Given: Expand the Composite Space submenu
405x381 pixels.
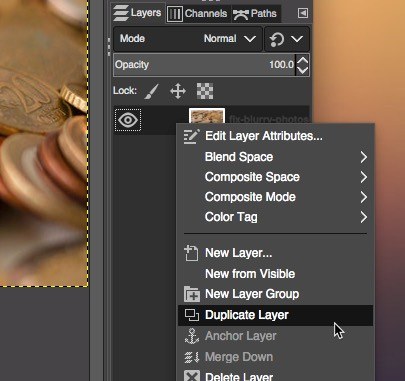Looking at the screenshot, I should [x=275, y=177].
